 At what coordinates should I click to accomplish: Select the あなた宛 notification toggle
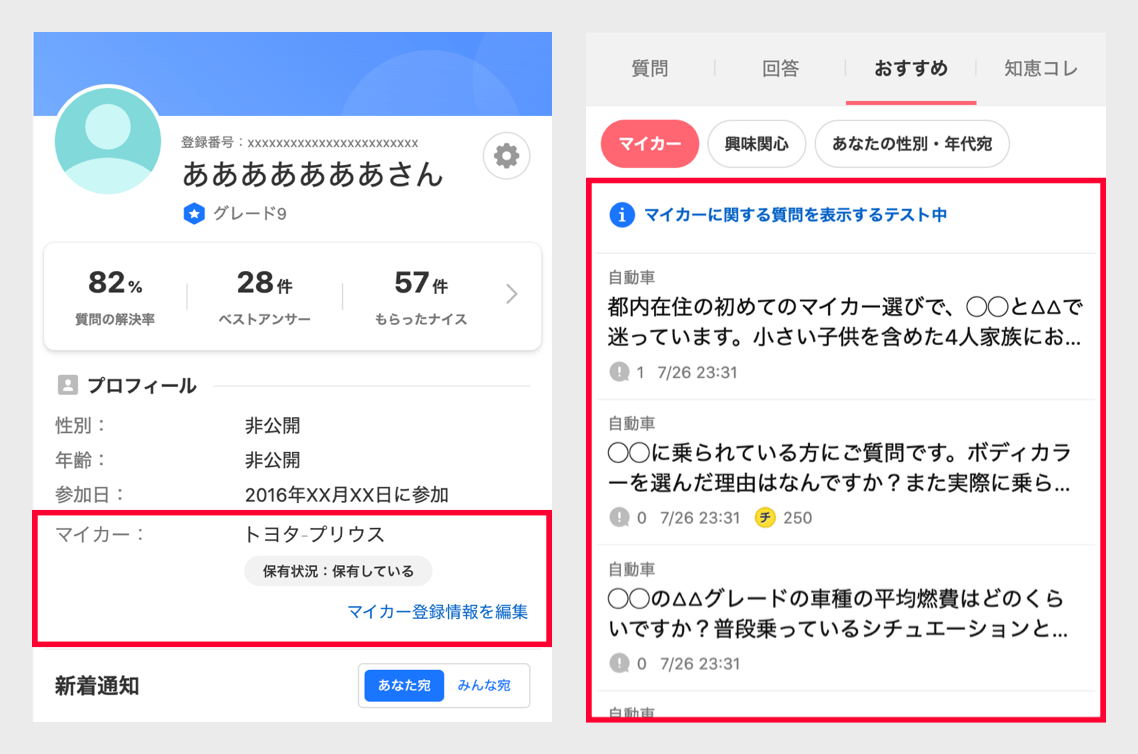point(404,685)
